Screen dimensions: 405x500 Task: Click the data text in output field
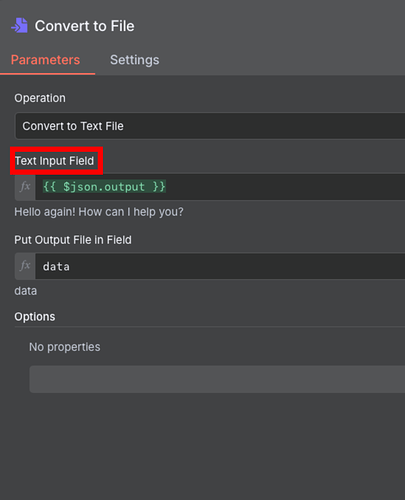(56, 267)
